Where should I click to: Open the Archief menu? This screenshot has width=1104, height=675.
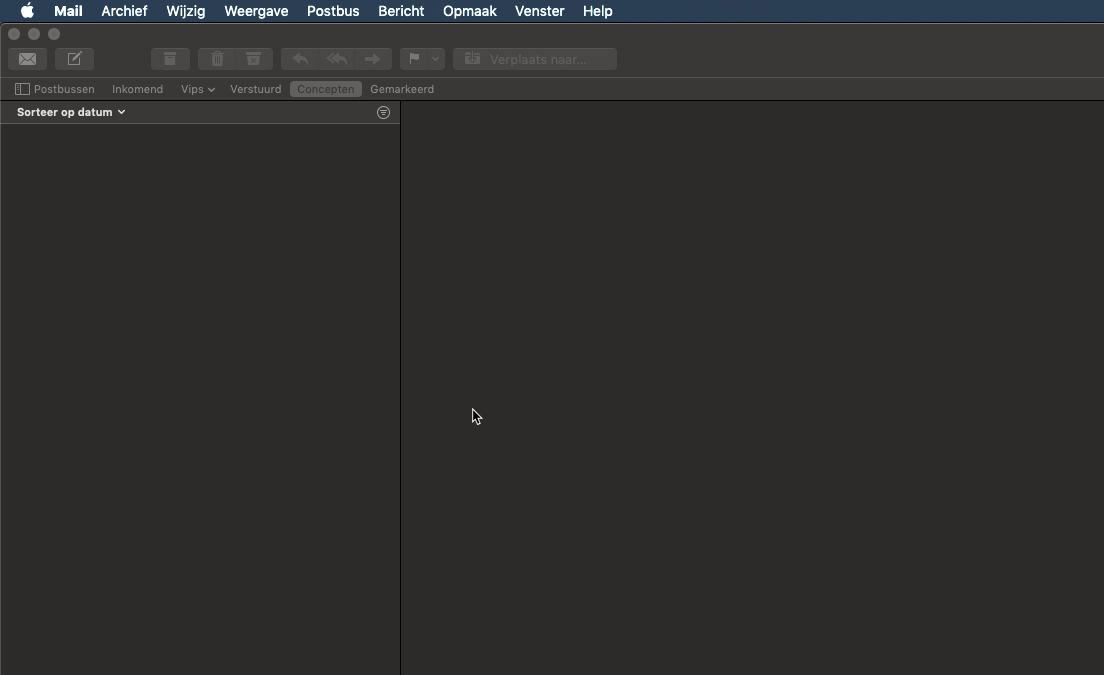(x=124, y=11)
